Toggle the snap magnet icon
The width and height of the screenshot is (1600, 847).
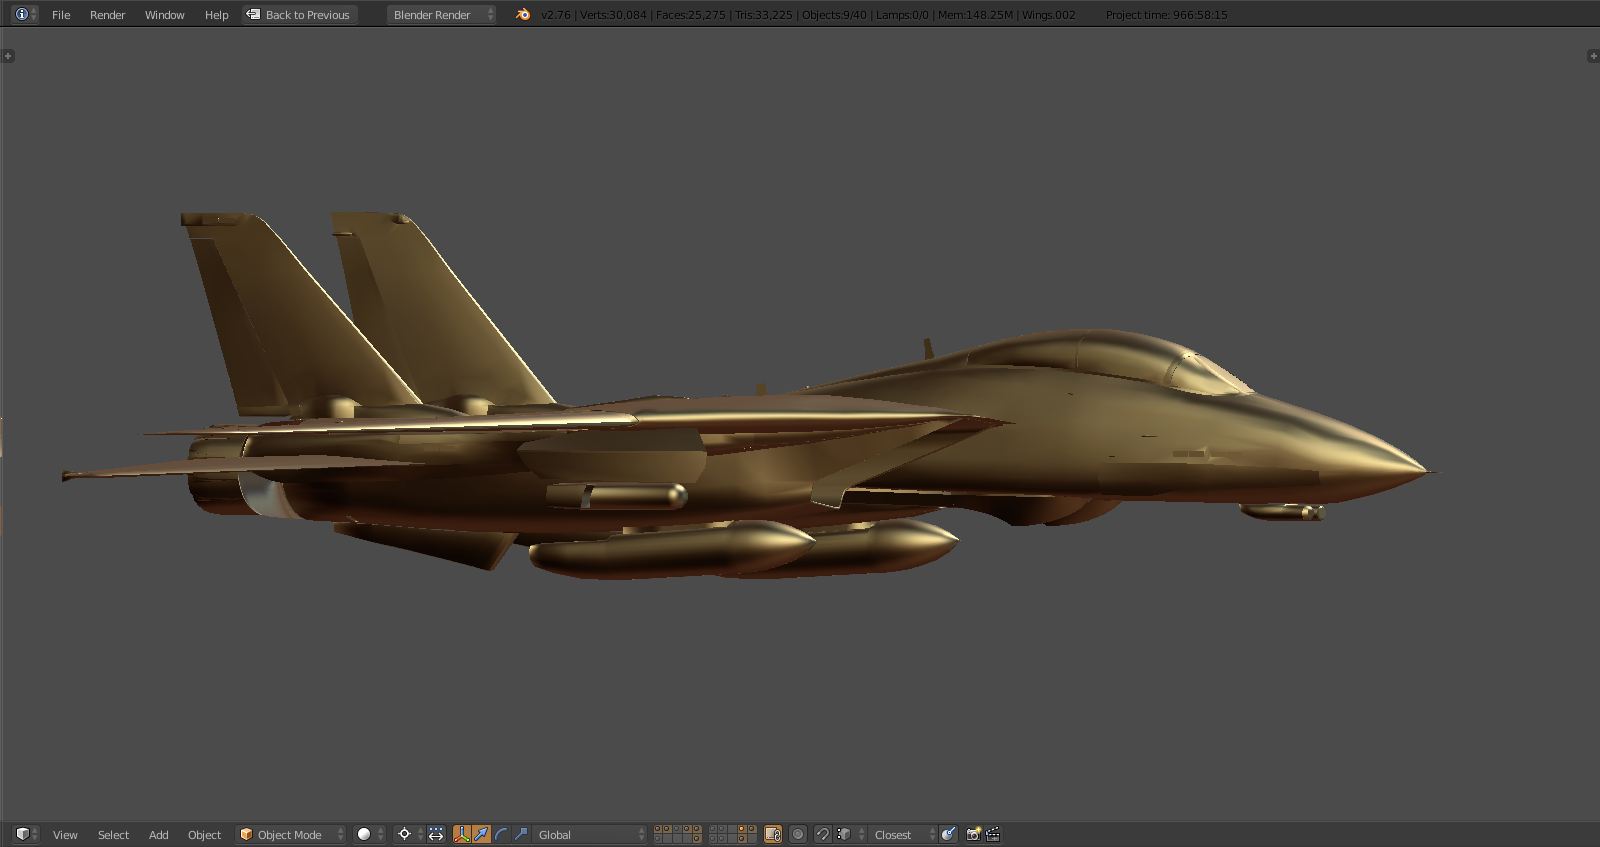coord(823,834)
